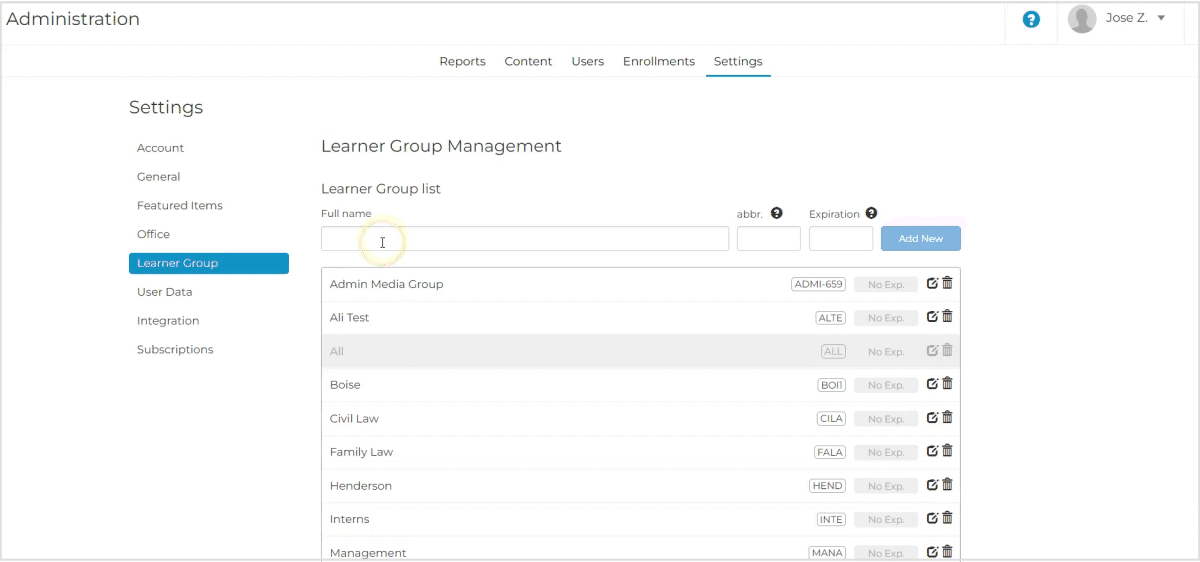The height and width of the screenshot is (562, 1200).
Task: Select Learner Group in sidebar
Action: click(x=209, y=263)
